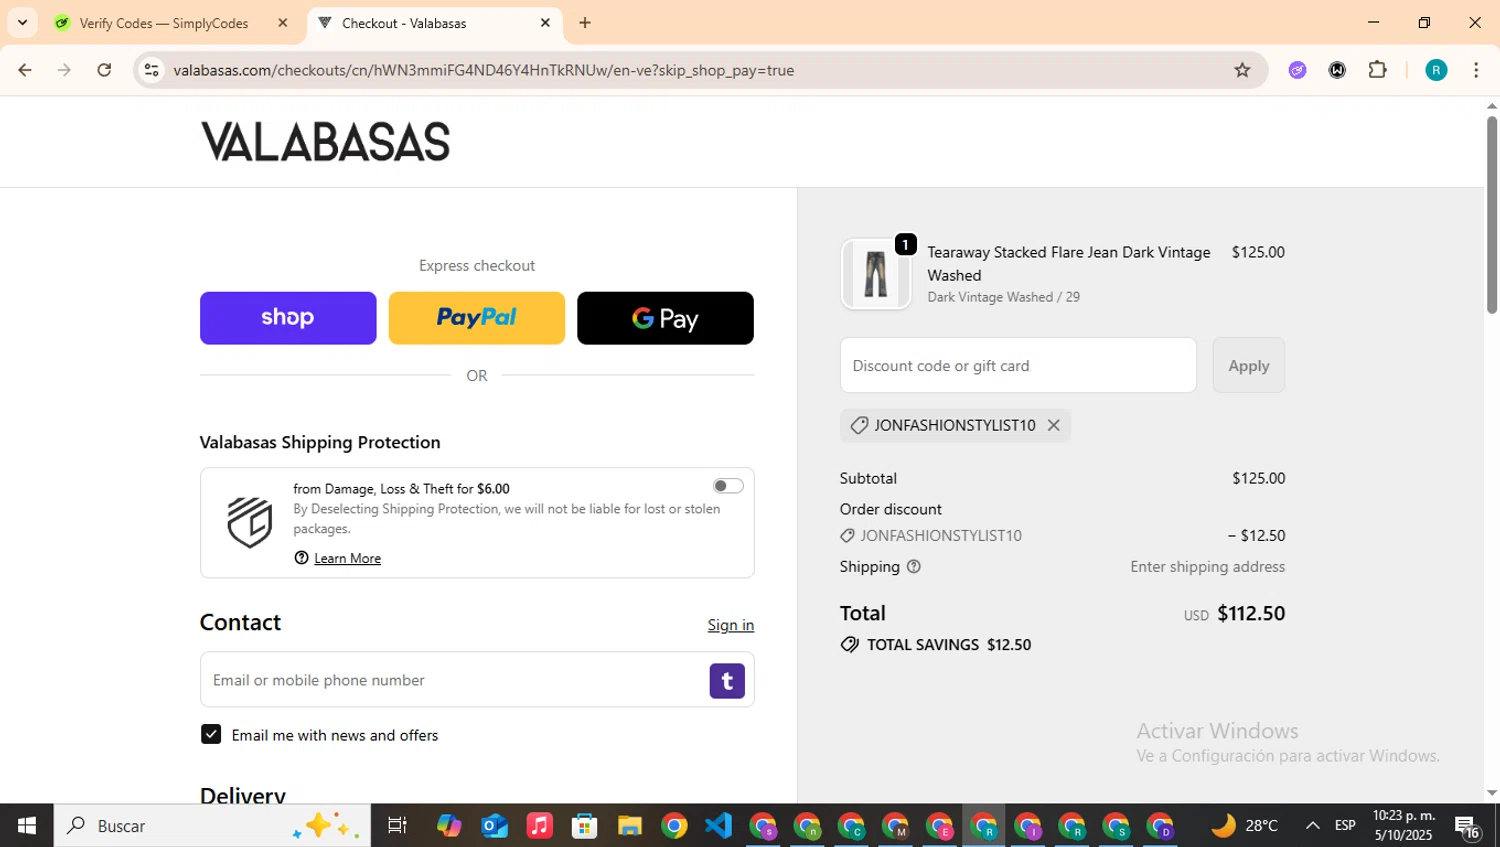Click the taskbar Buscar search box

pos(212,826)
